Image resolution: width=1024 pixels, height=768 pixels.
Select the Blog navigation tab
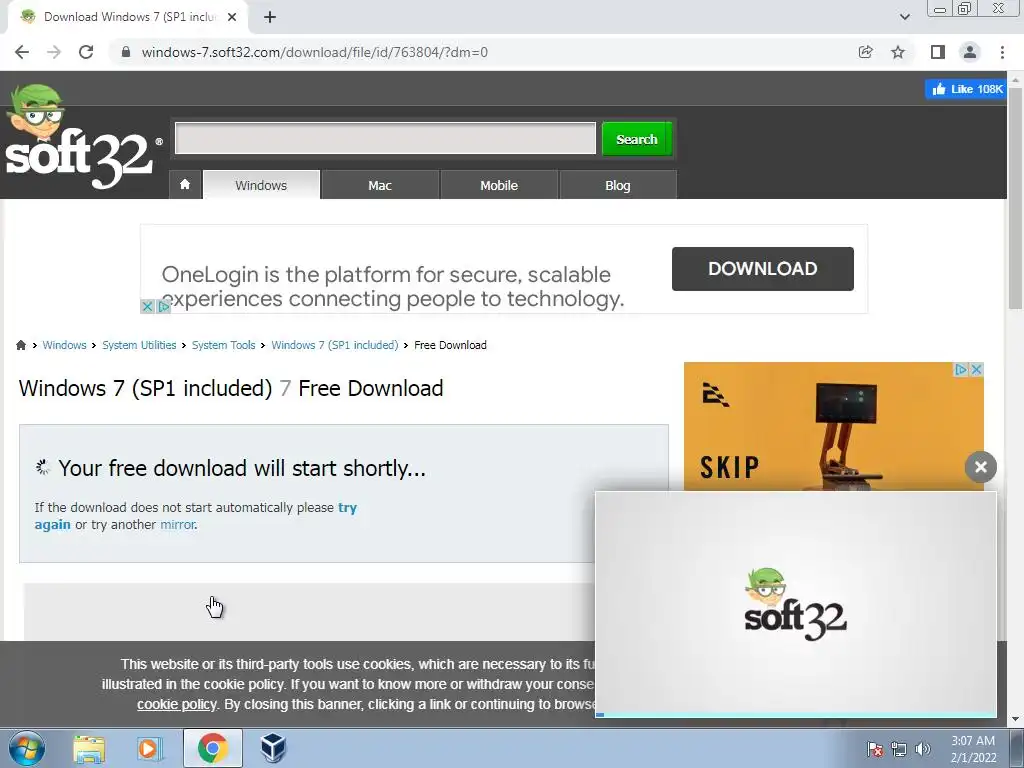click(x=618, y=185)
